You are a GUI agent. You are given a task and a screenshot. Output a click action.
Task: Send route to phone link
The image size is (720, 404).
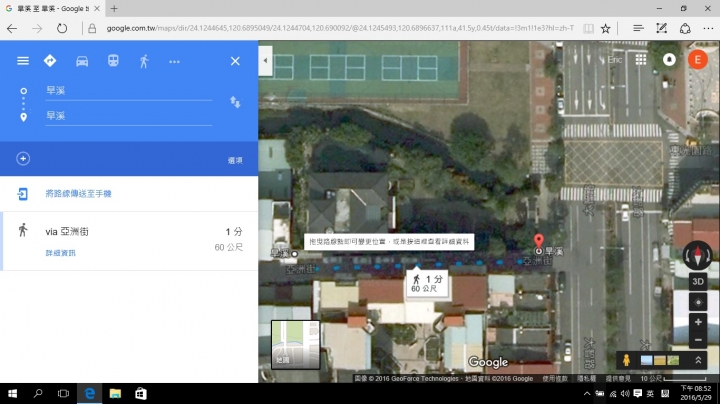tap(79, 193)
